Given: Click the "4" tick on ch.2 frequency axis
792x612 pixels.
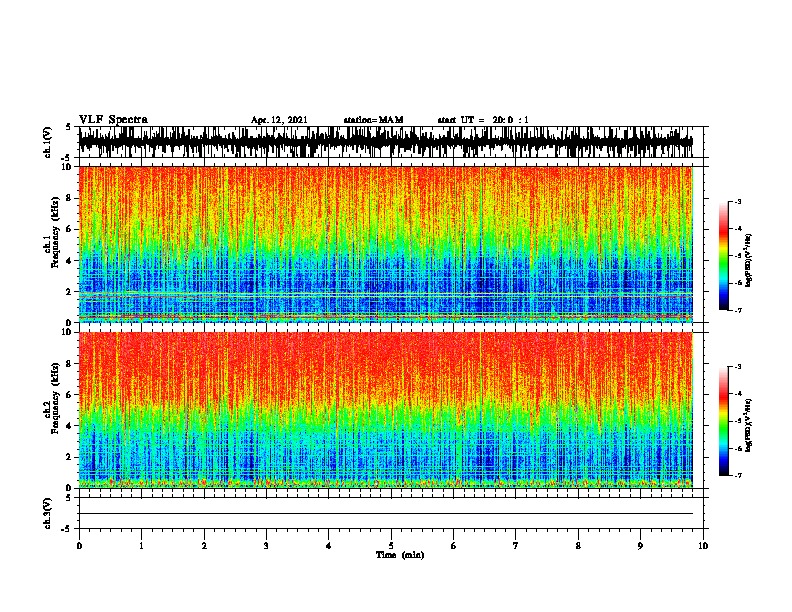Looking at the screenshot, I should 70,426.
